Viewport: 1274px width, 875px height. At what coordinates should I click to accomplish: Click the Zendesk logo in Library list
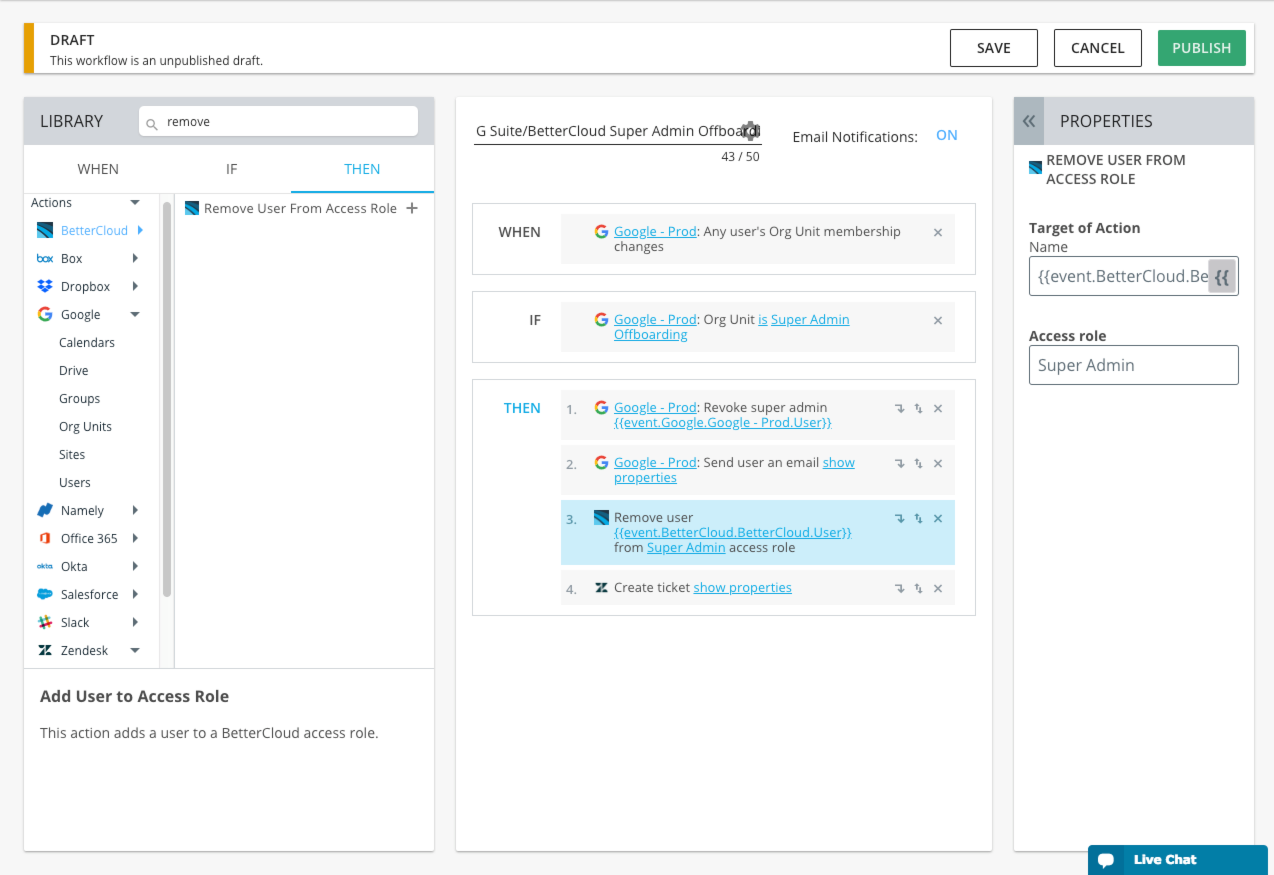44,650
